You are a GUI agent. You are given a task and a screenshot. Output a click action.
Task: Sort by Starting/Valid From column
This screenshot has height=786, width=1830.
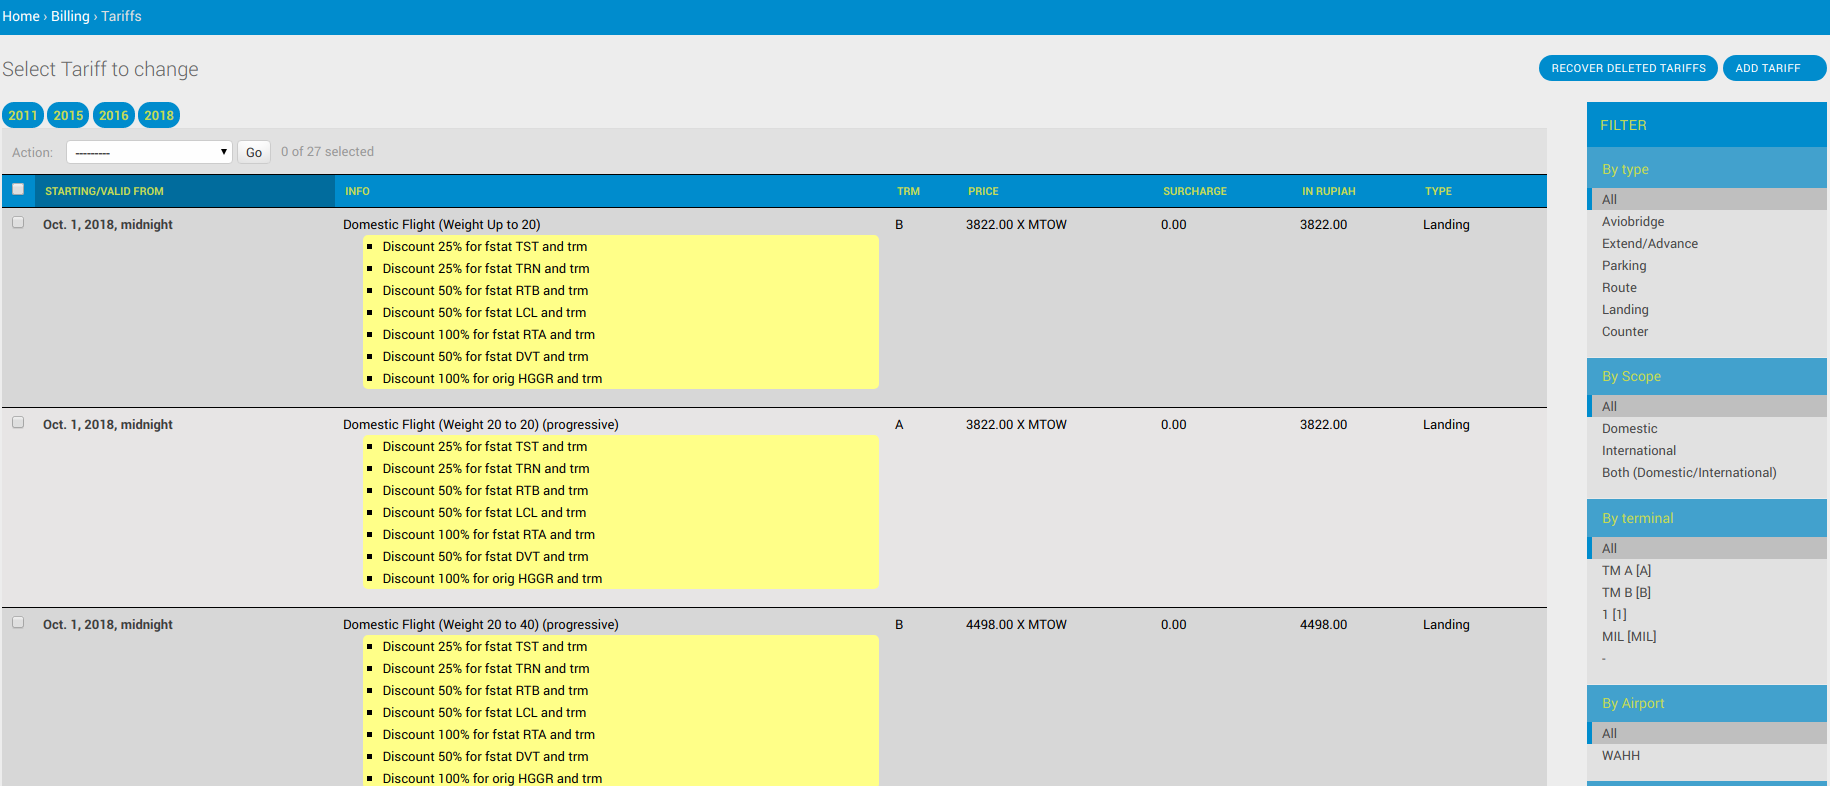tap(104, 191)
